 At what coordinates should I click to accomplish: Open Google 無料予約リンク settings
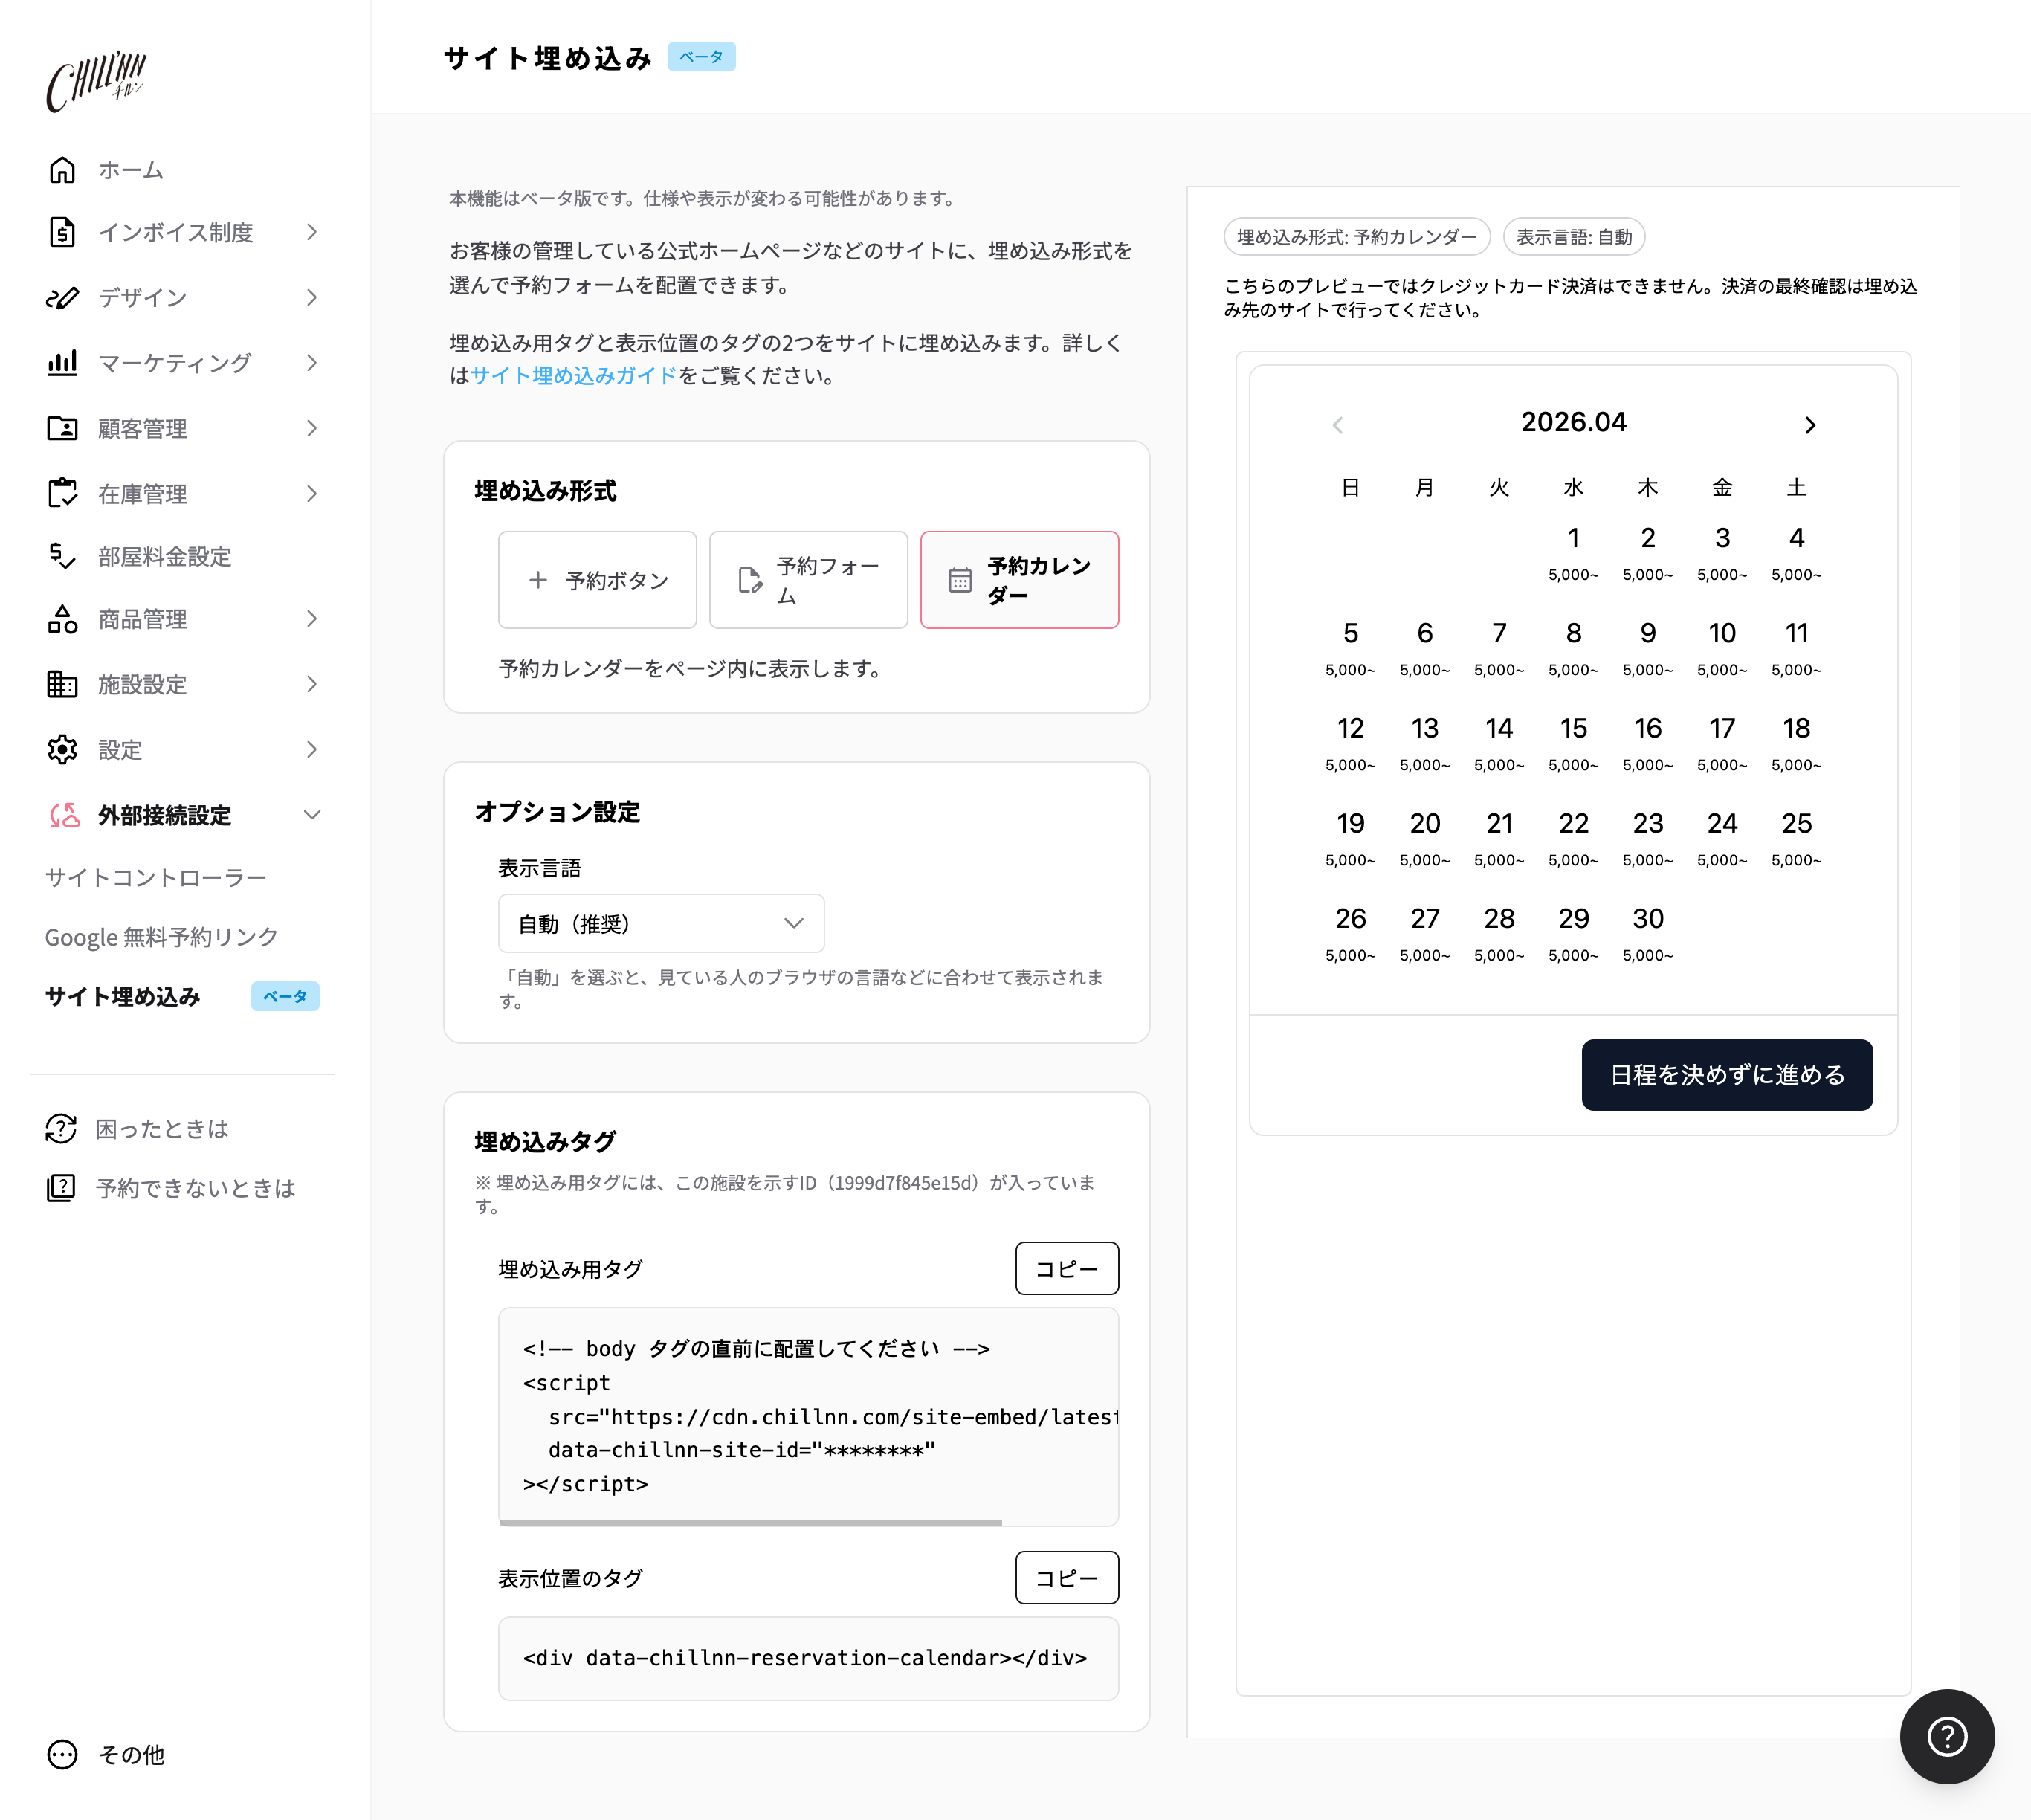(x=161, y=937)
